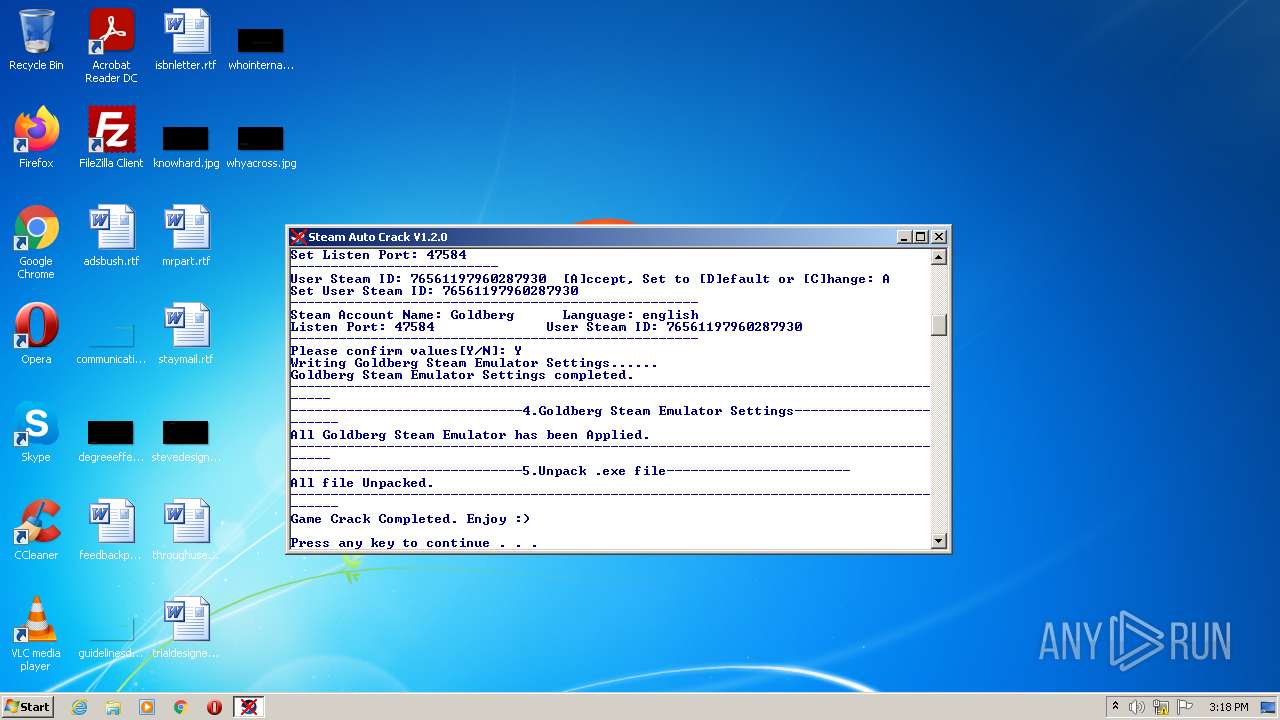Viewport: 1280px width, 720px height.
Task: Select trialdesigne... document icon
Action: (186, 628)
